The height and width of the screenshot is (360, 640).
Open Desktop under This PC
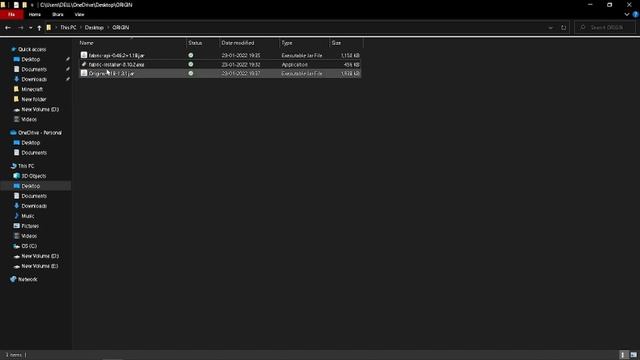(x=31, y=186)
